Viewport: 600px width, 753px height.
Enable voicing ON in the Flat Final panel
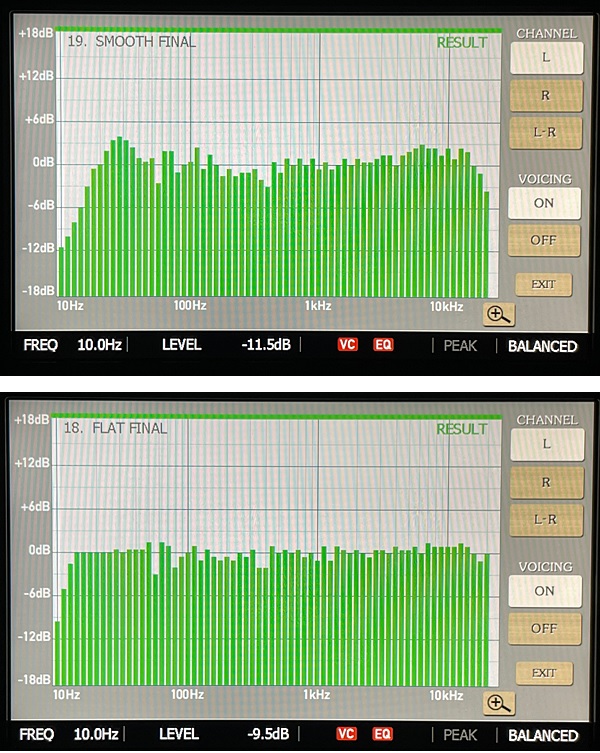[x=543, y=591]
